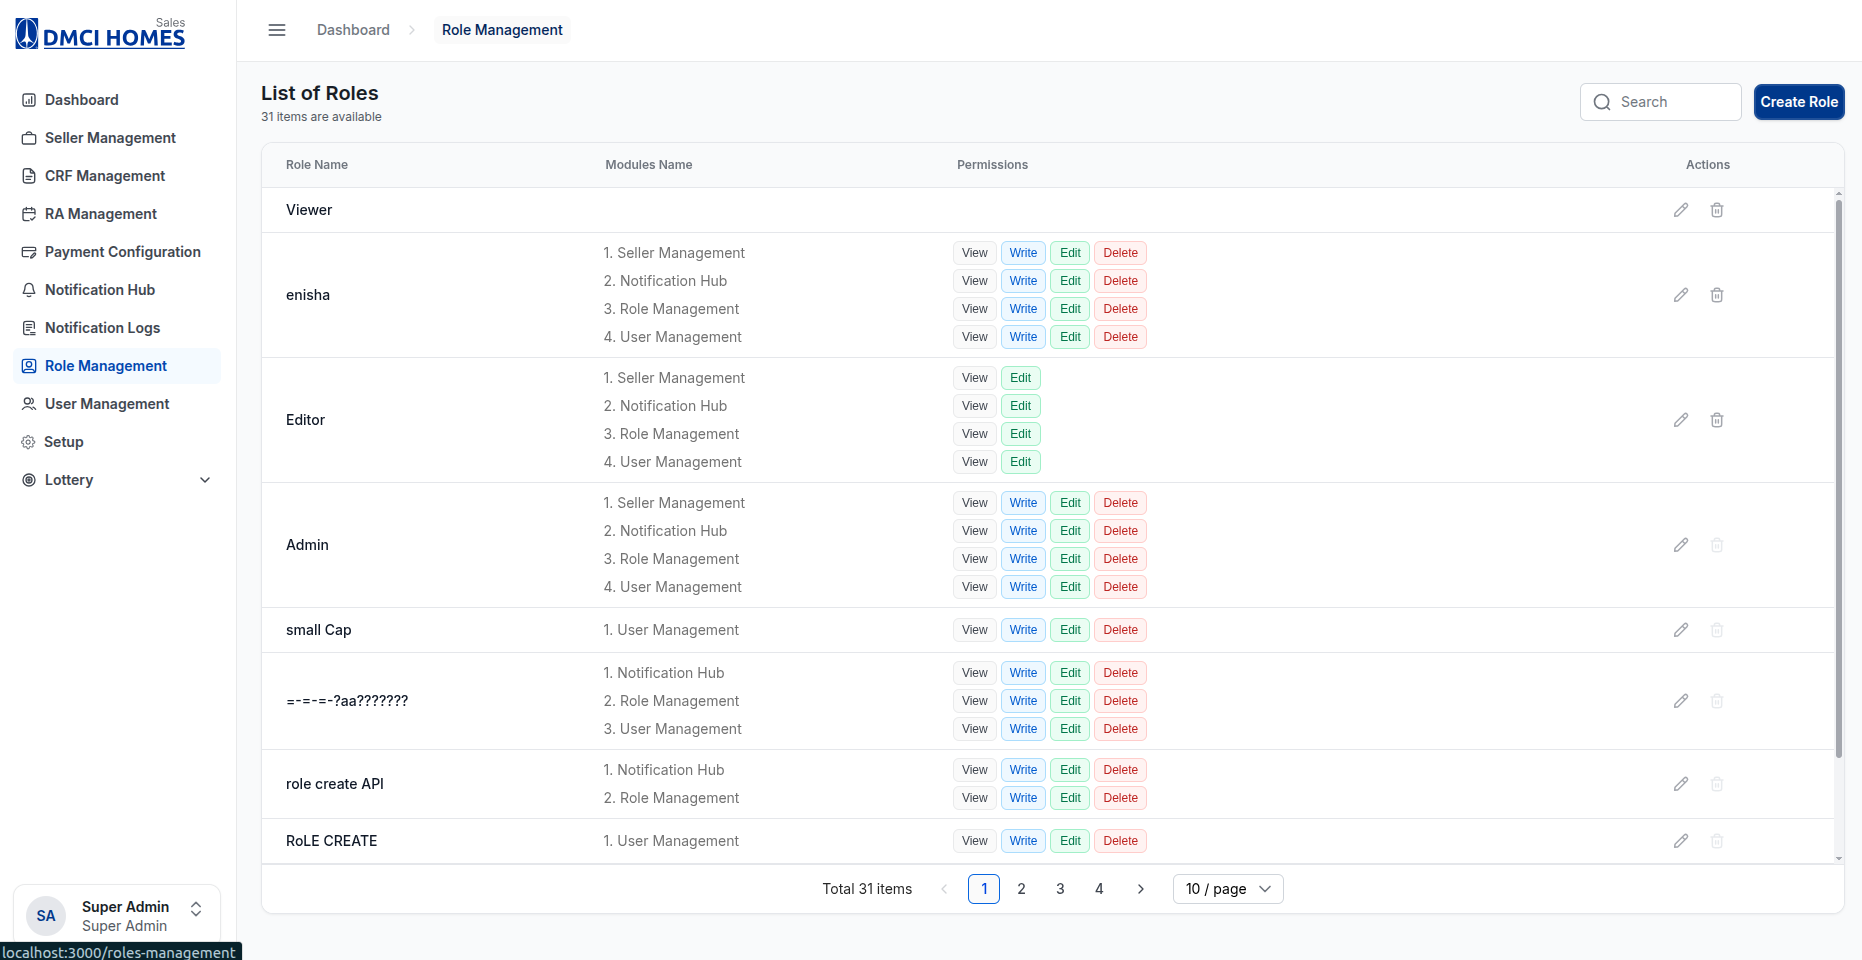This screenshot has height=960, width=1862.
Task: Edit the role create API role pencil
Action: pos(1681,784)
